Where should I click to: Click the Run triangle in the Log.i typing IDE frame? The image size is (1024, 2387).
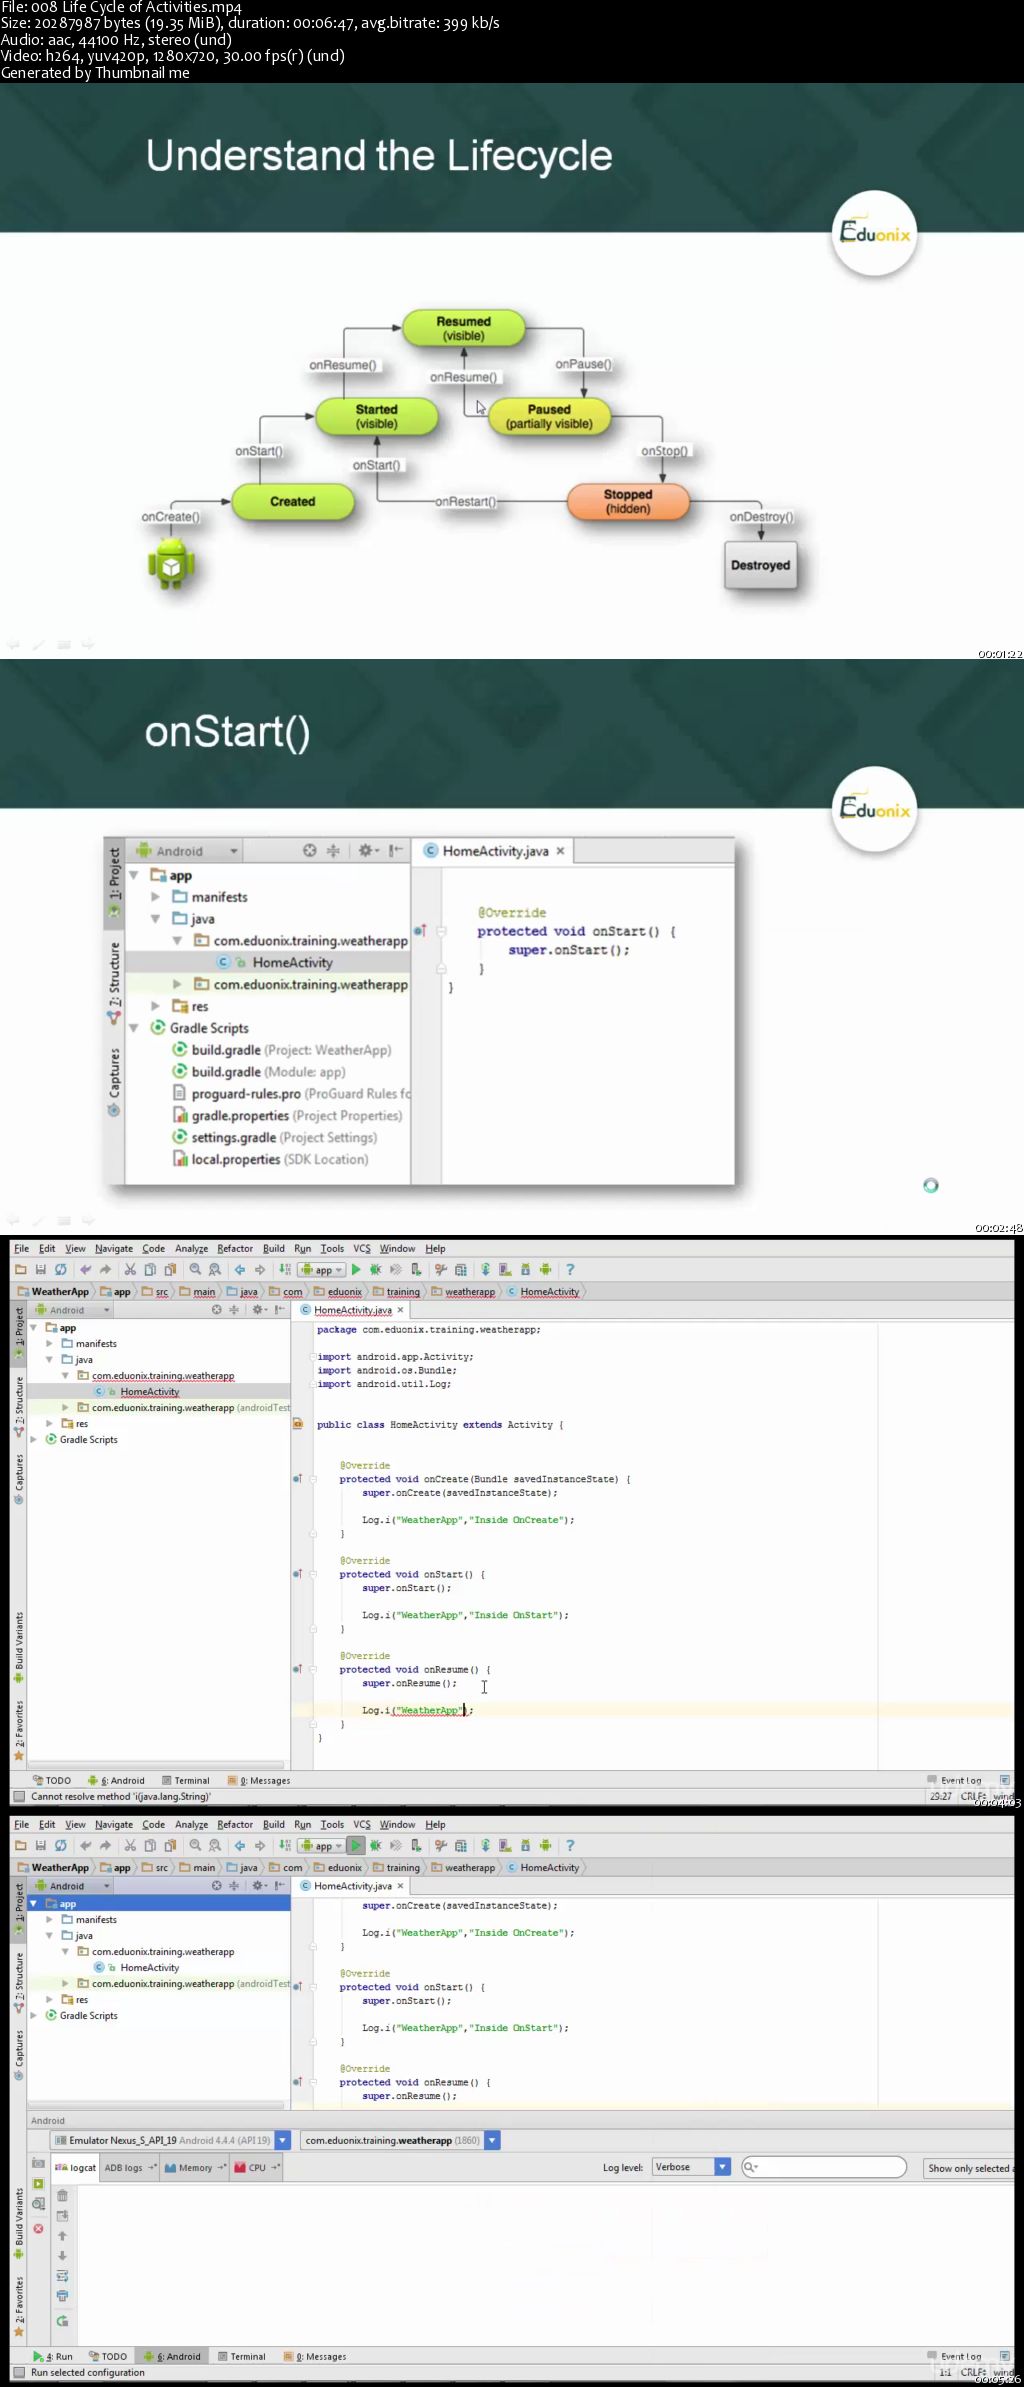tap(356, 1270)
